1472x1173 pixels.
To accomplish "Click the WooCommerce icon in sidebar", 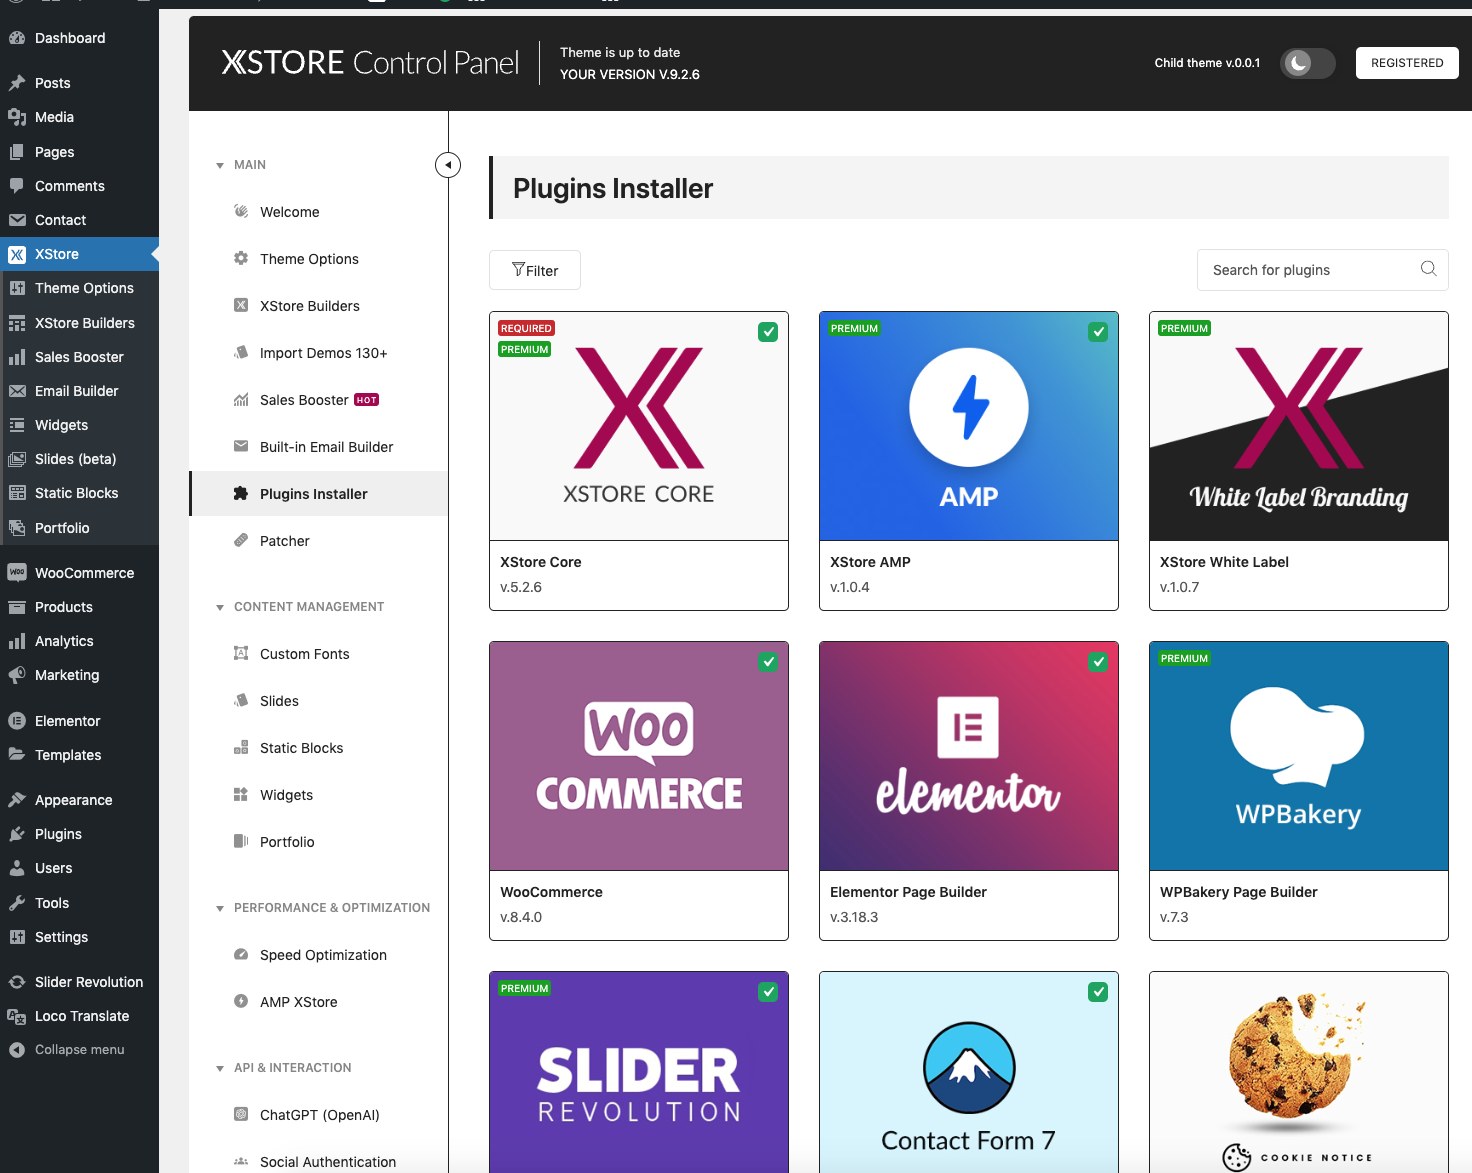I will pos(17,573).
